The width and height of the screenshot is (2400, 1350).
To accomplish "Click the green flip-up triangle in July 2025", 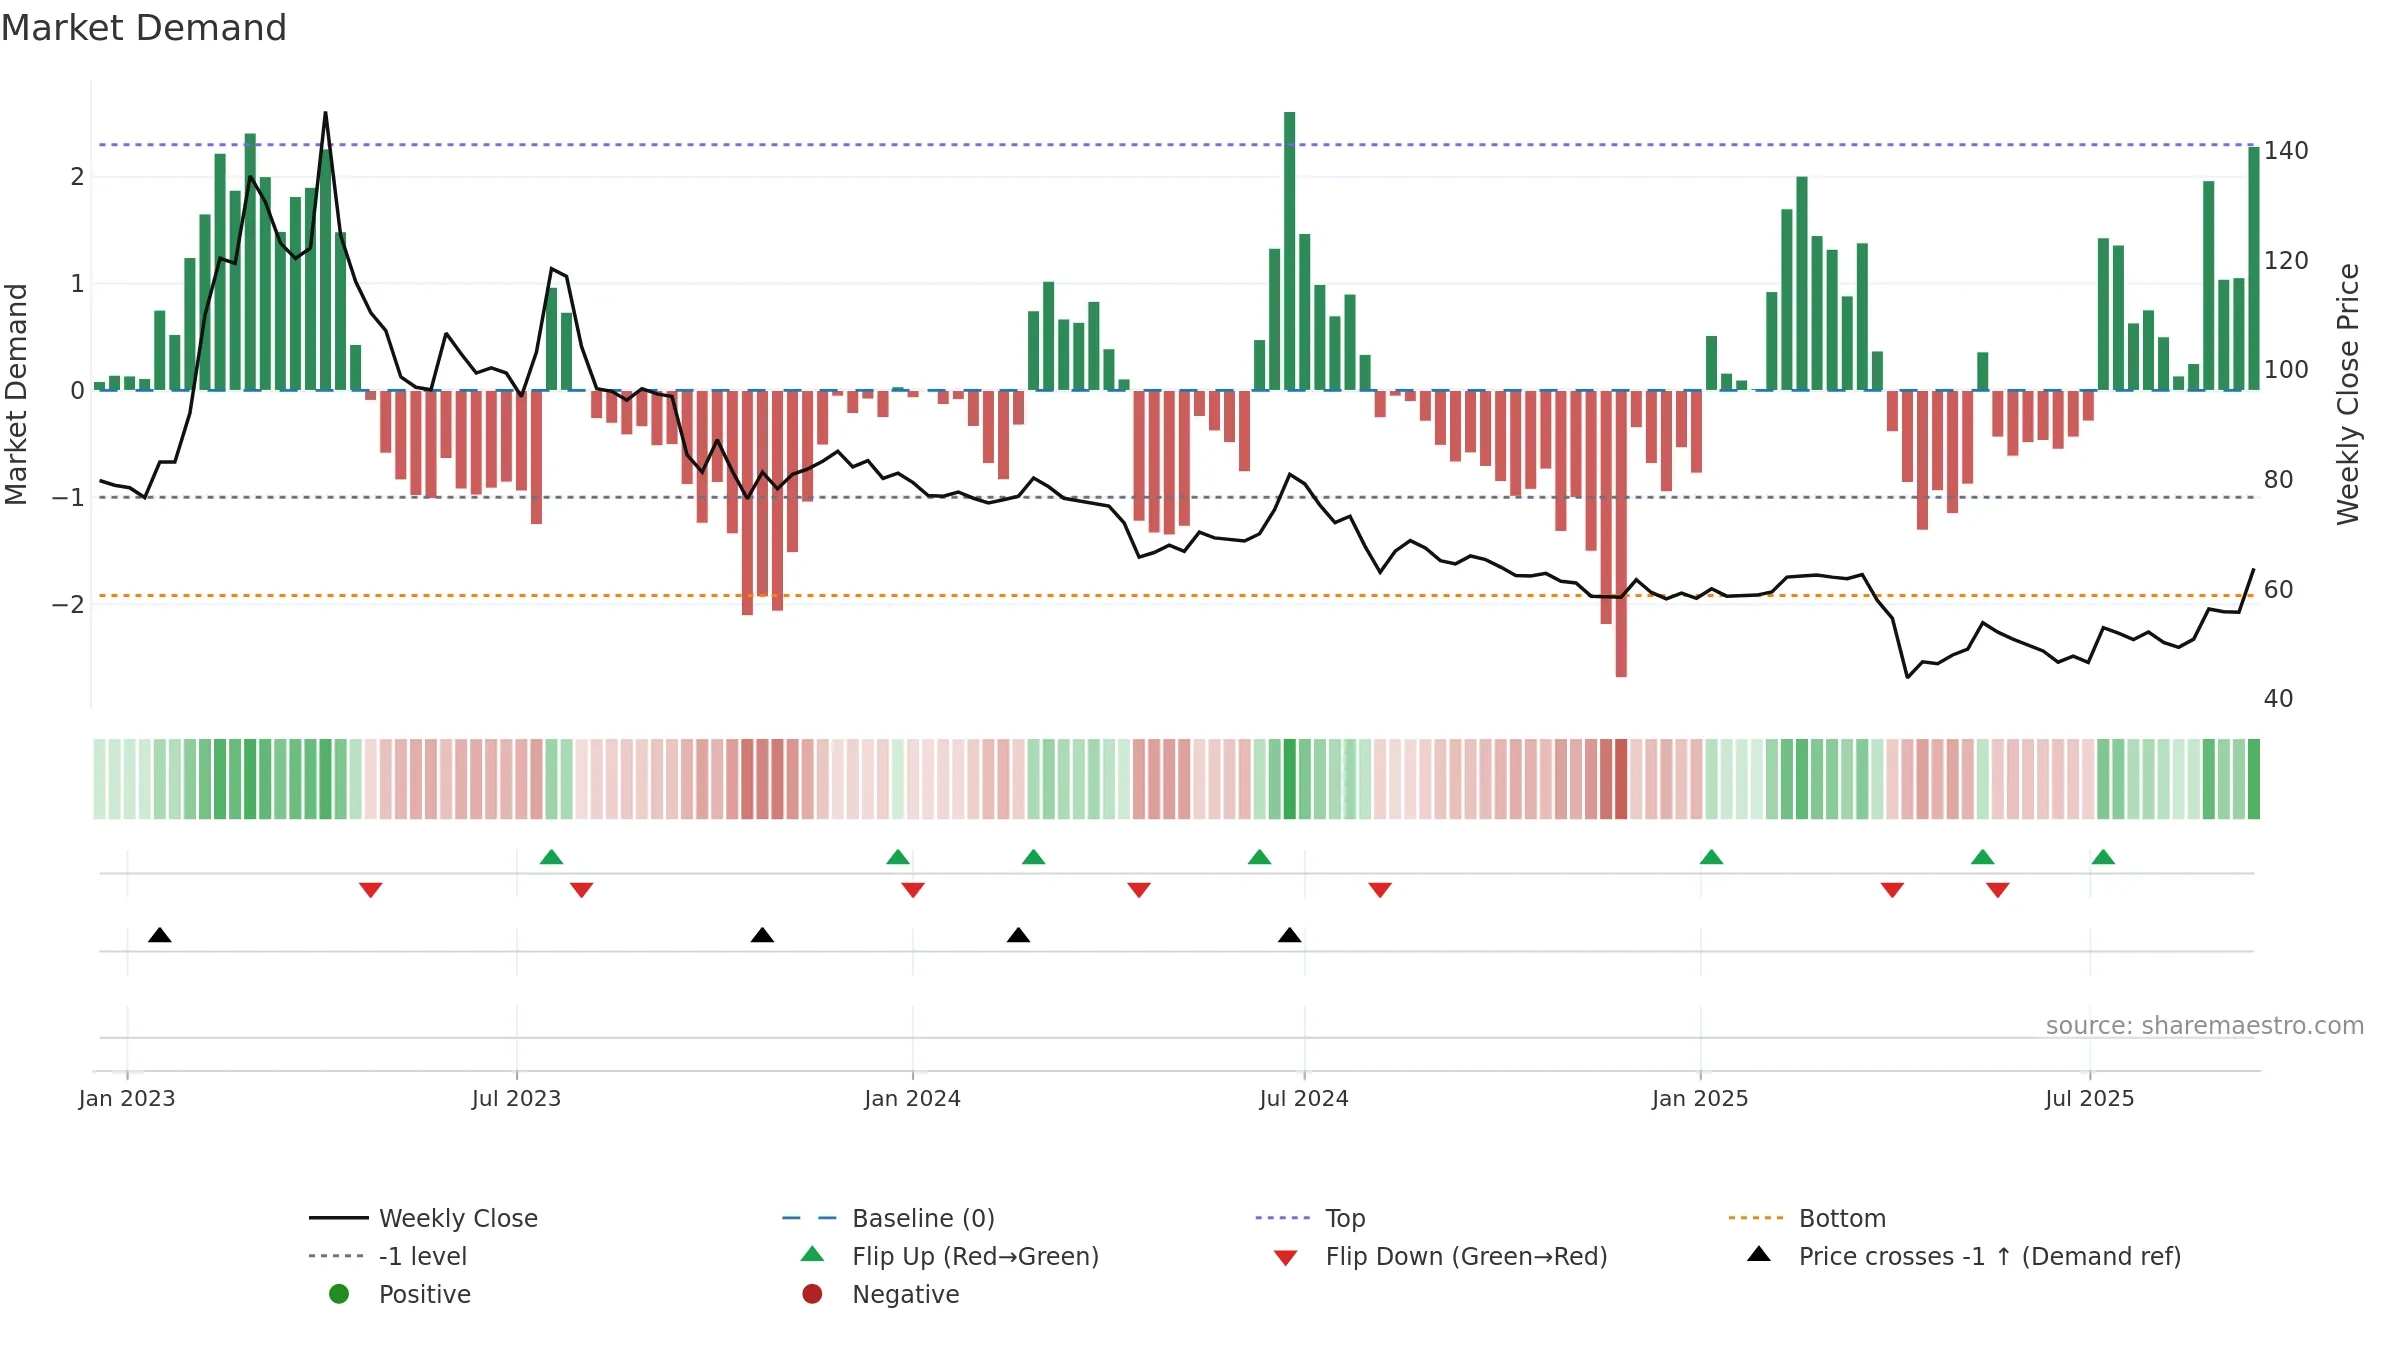I will pyautogui.click(x=2103, y=857).
